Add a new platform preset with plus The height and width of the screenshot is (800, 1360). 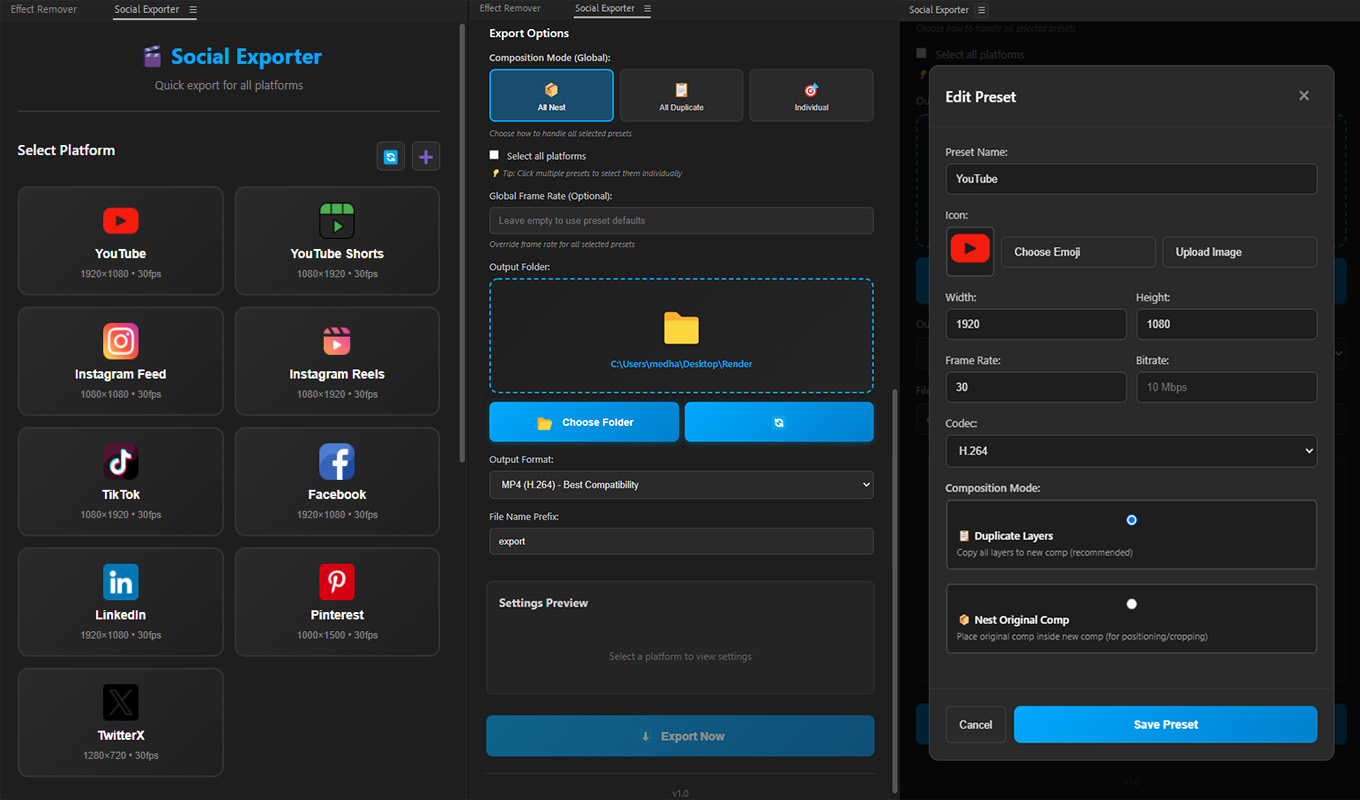click(x=426, y=157)
